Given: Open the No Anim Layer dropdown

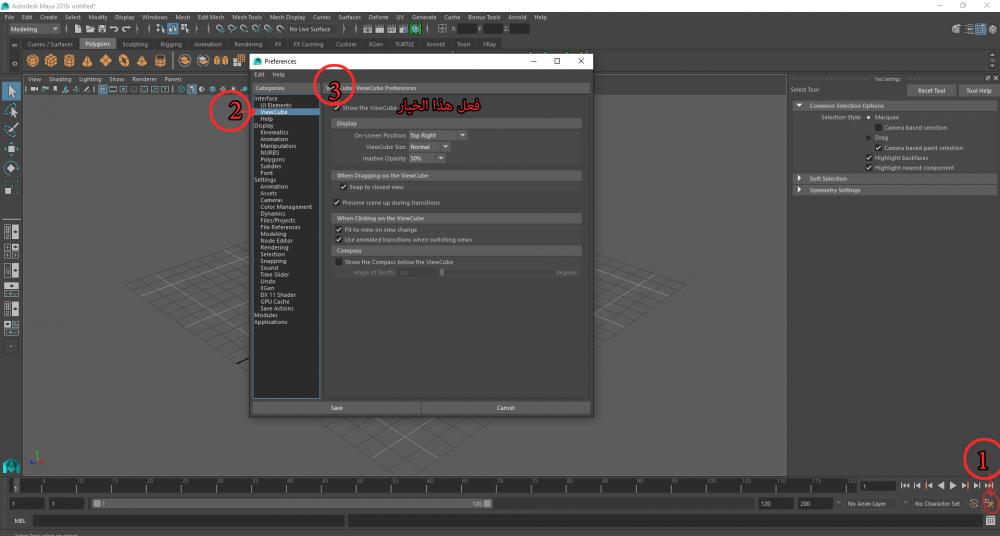Looking at the screenshot, I should click(871, 503).
